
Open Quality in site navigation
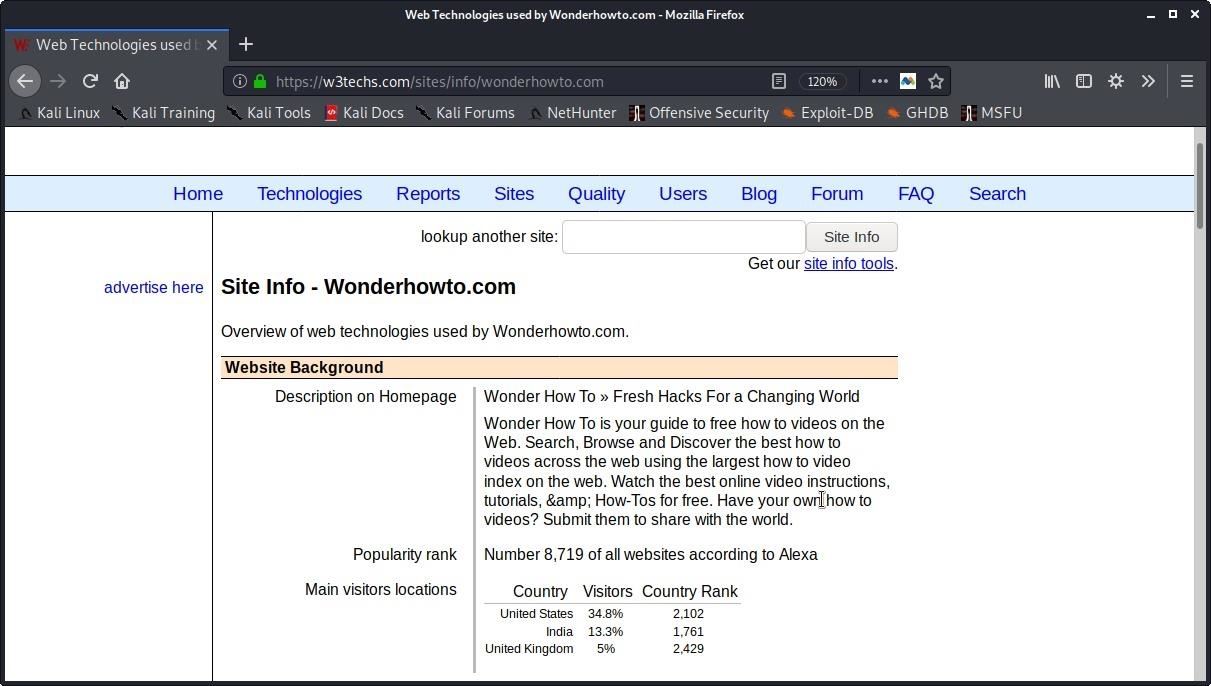pos(596,194)
